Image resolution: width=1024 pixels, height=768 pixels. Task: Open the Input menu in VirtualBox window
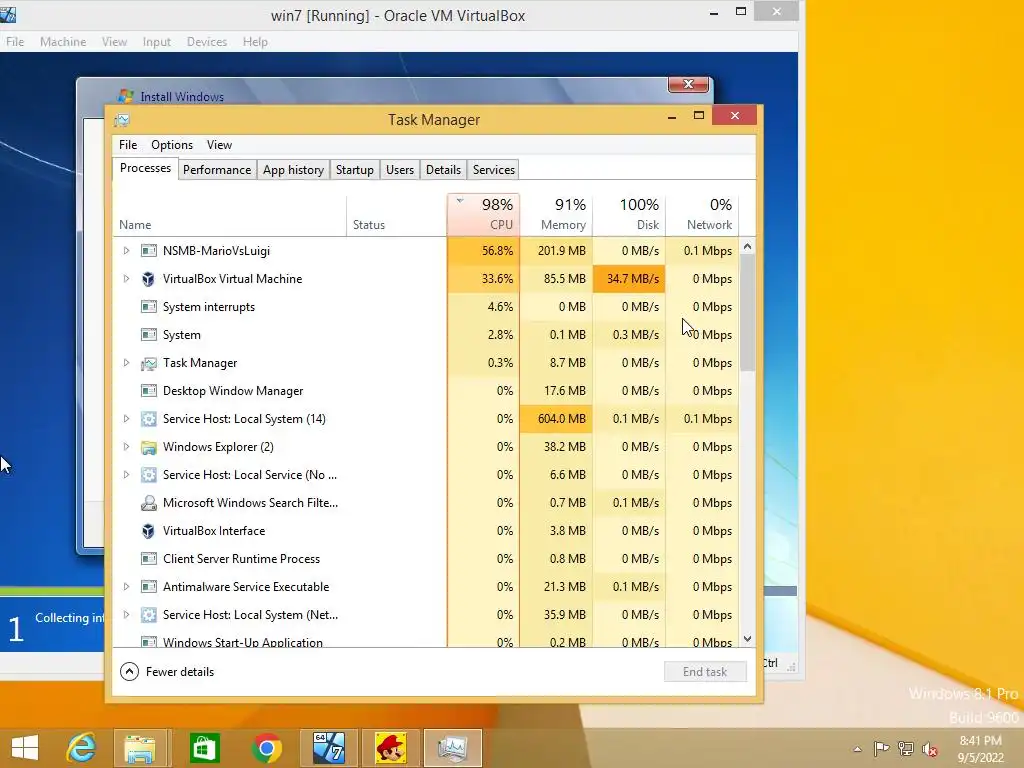pyautogui.click(x=157, y=42)
